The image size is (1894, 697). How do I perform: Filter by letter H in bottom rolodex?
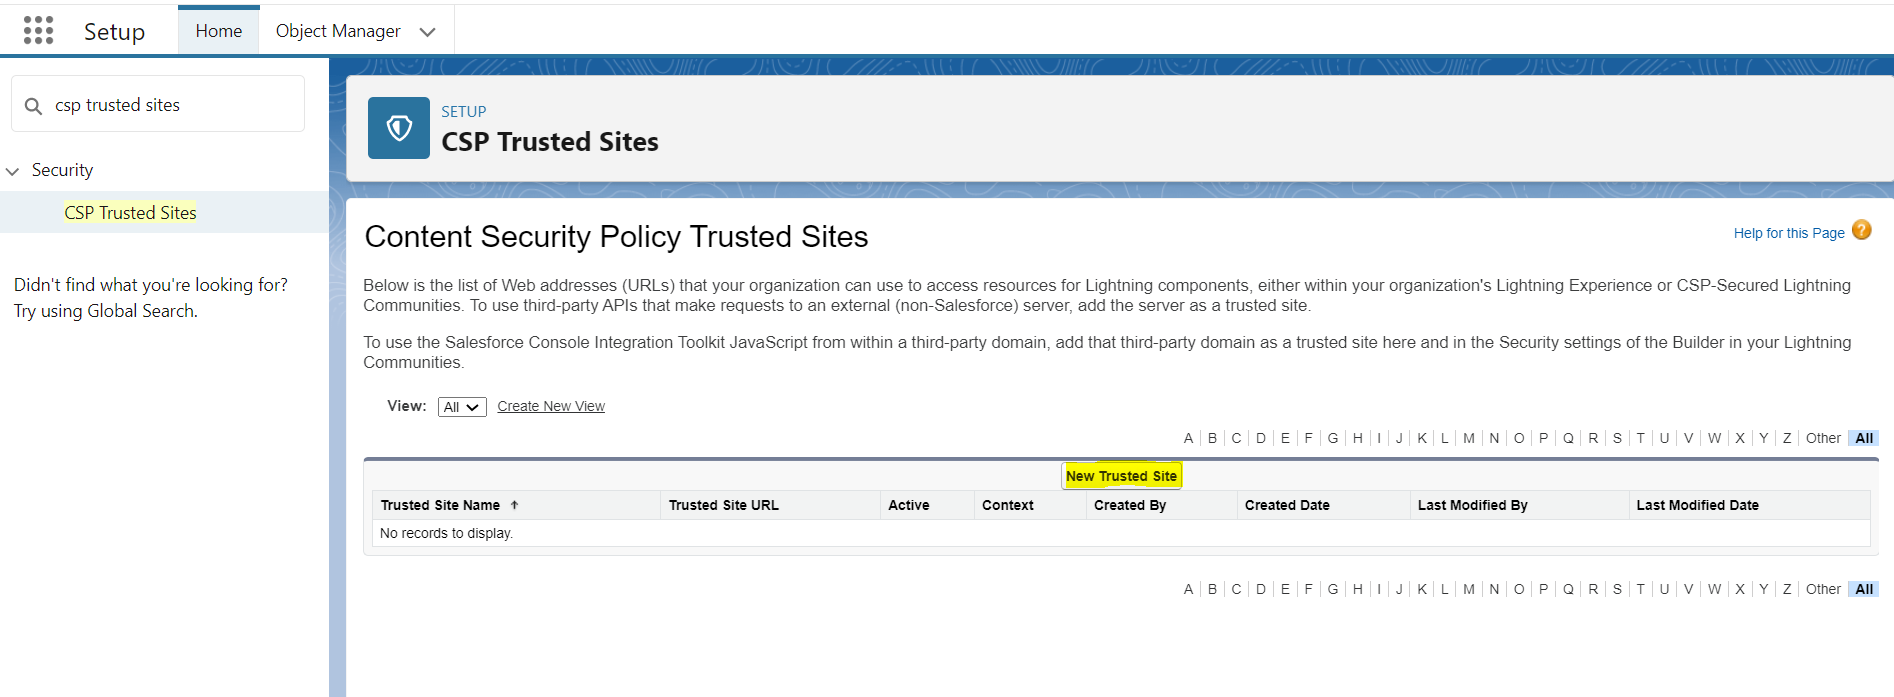[1357, 589]
